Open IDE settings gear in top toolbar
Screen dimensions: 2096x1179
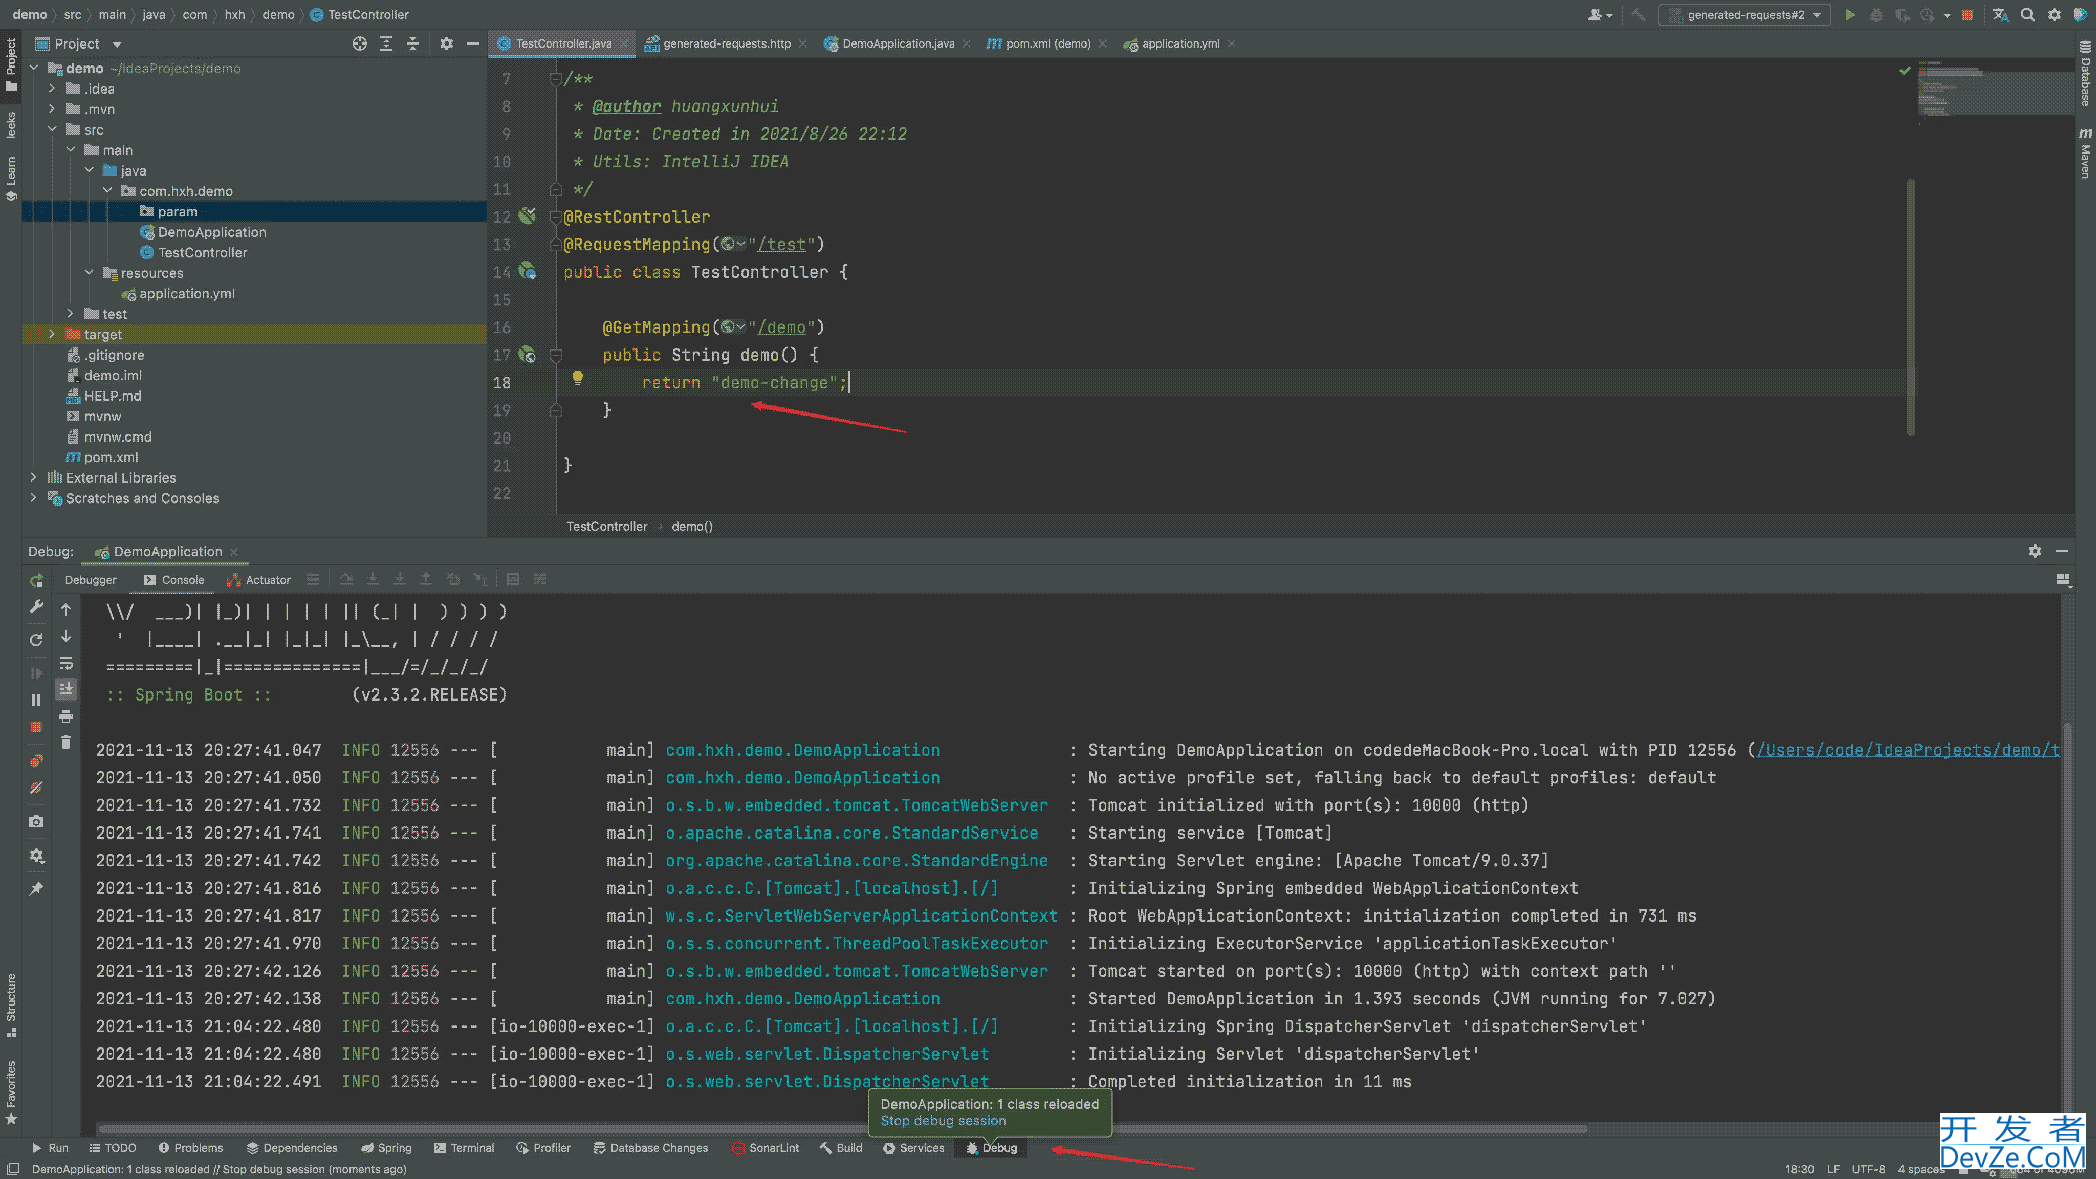click(2054, 15)
